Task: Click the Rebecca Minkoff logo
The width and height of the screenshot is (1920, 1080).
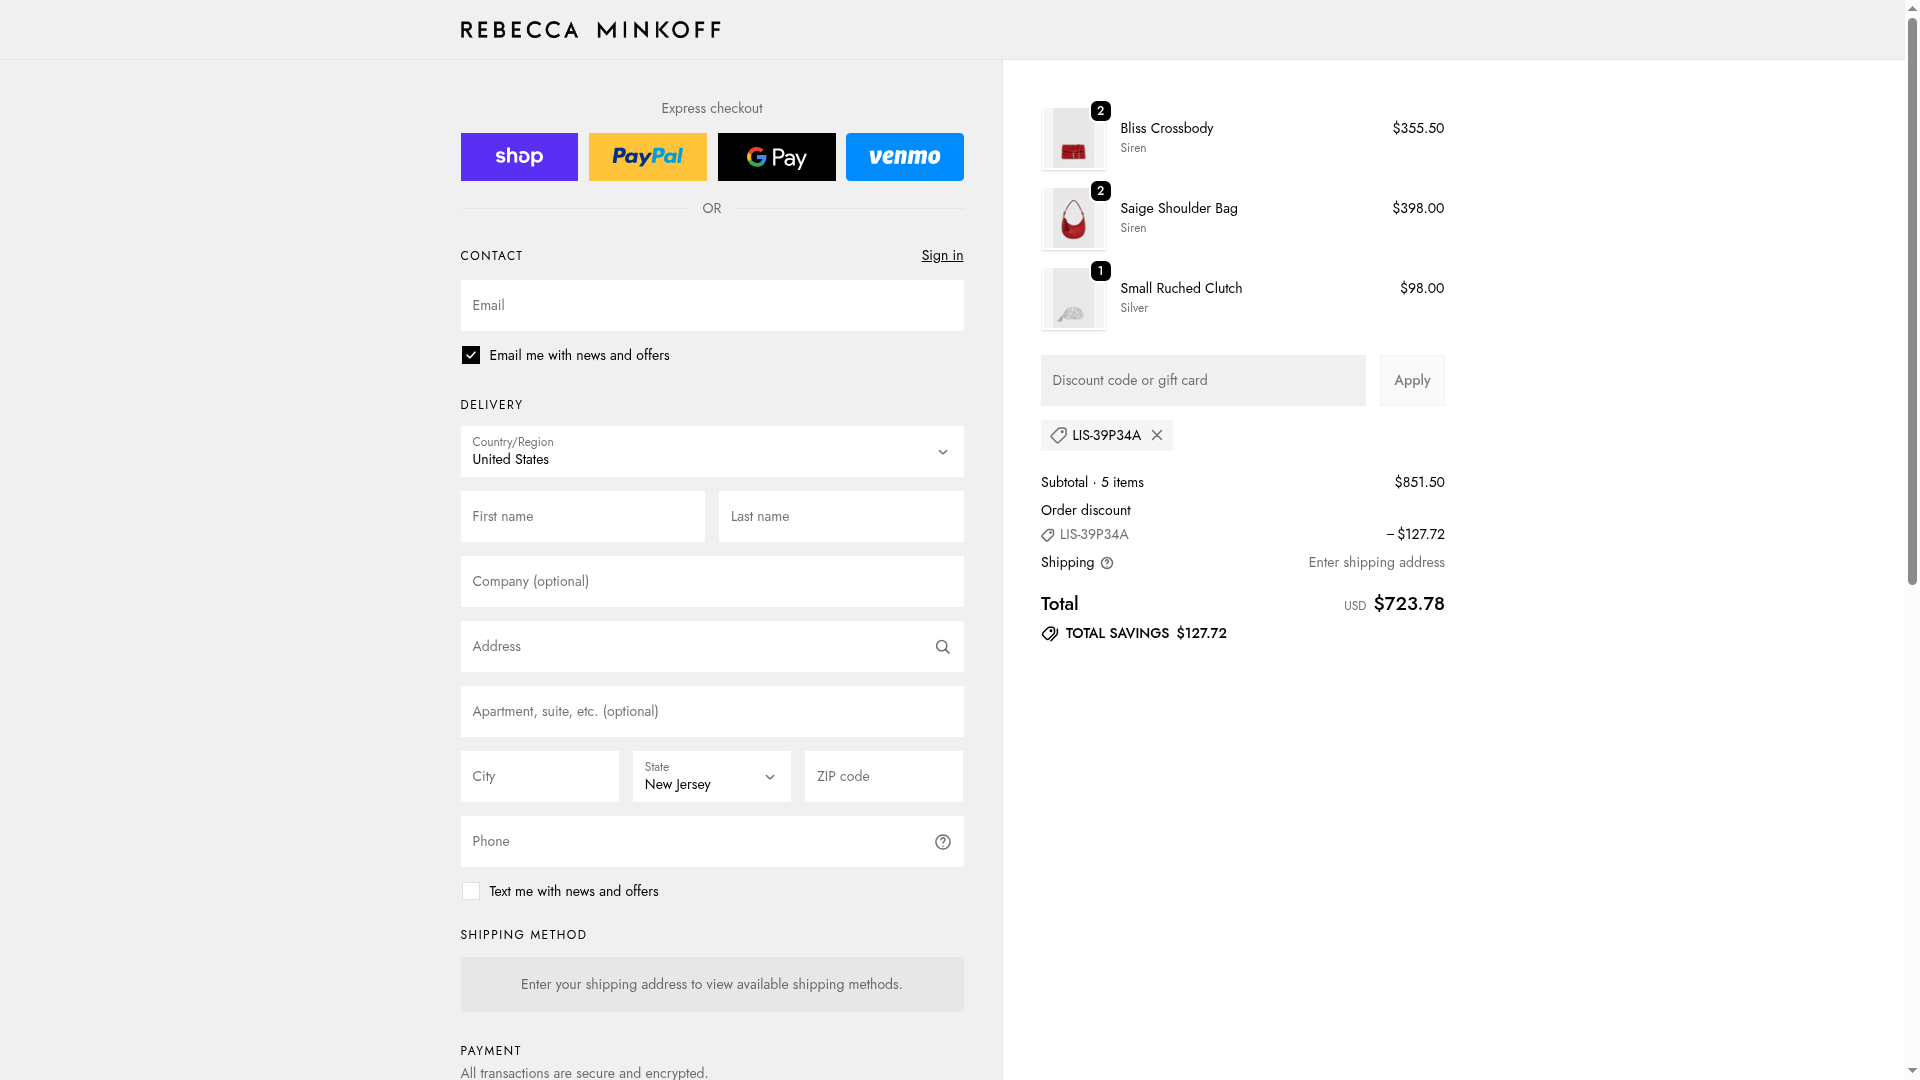Action: pyautogui.click(x=590, y=30)
